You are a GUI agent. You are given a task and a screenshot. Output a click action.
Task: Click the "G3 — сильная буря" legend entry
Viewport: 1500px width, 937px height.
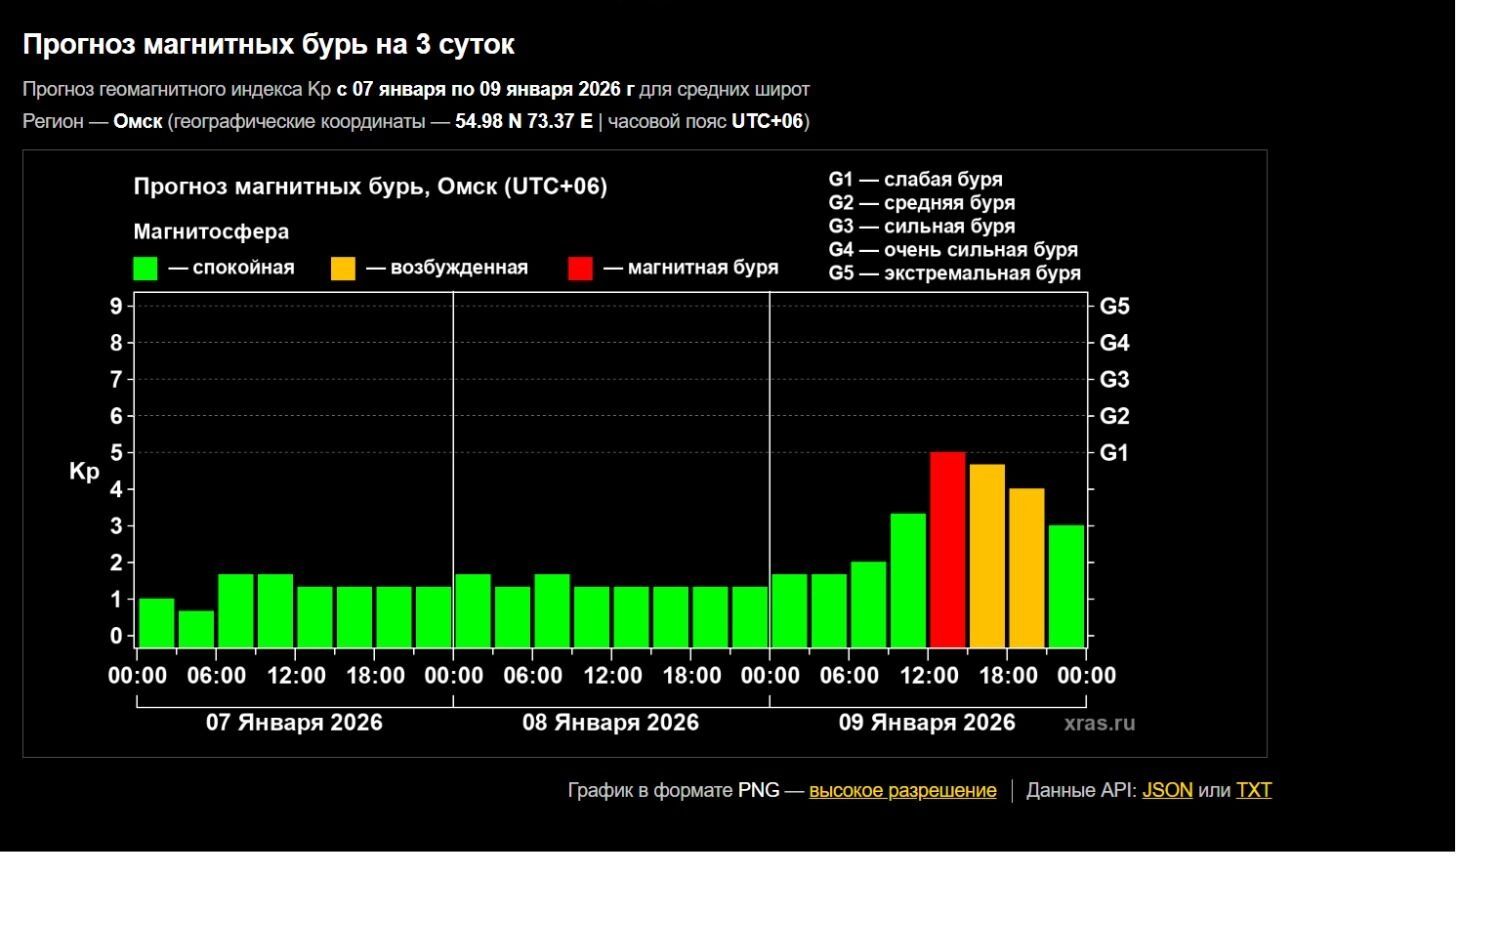(x=921, y=226)
